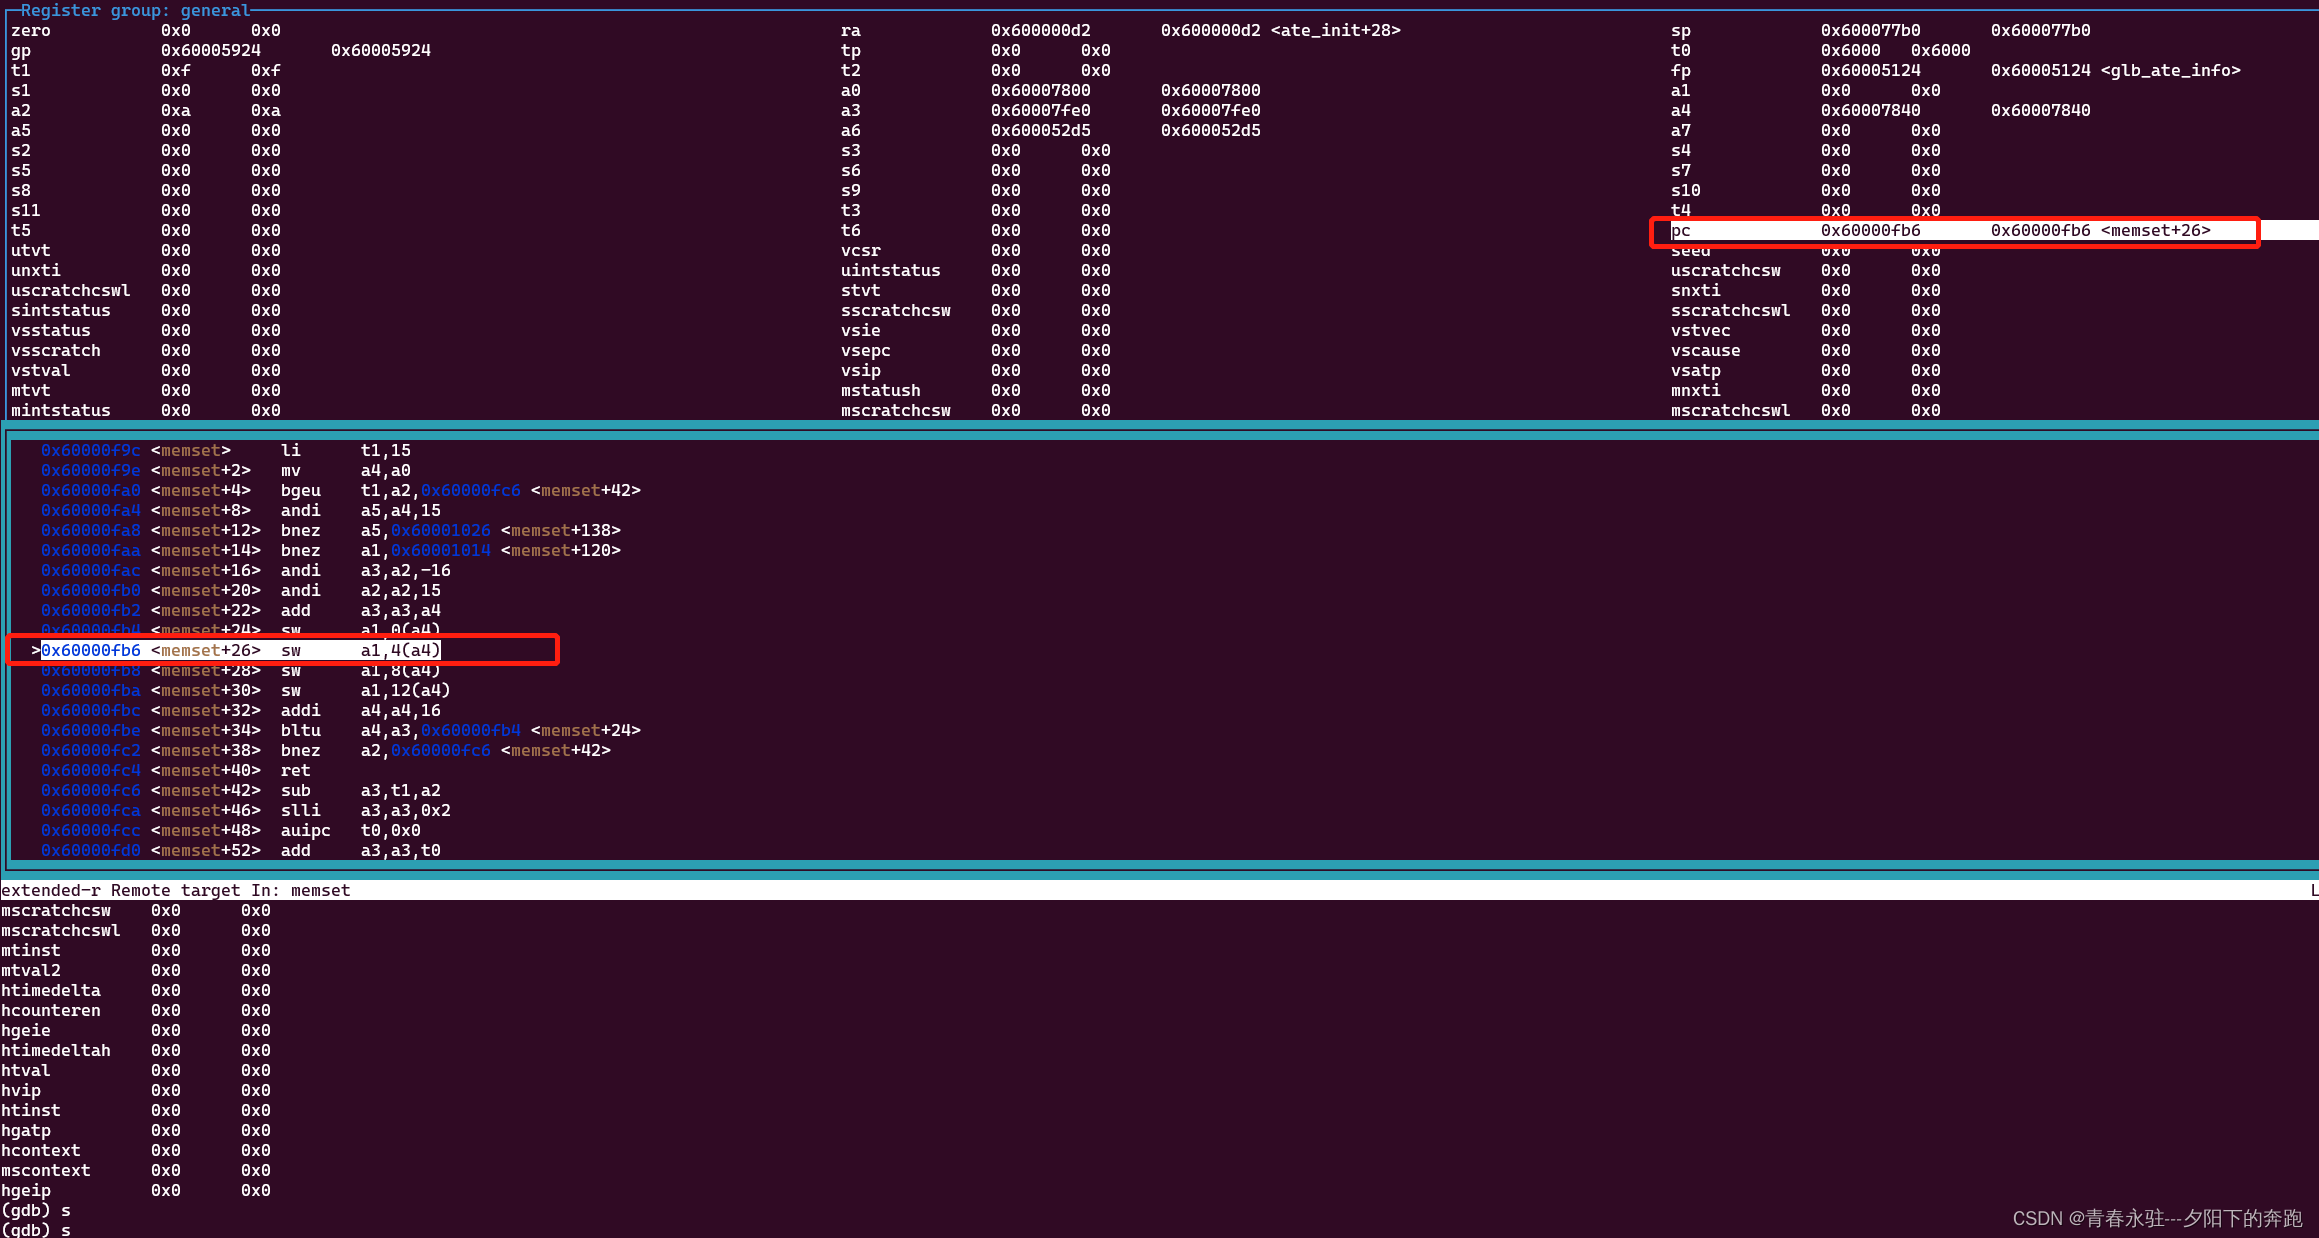The height and width of the screenshot is (1238, 2319).
Task: Click the 0x60001014 branch target address
Action: [440, 551]
